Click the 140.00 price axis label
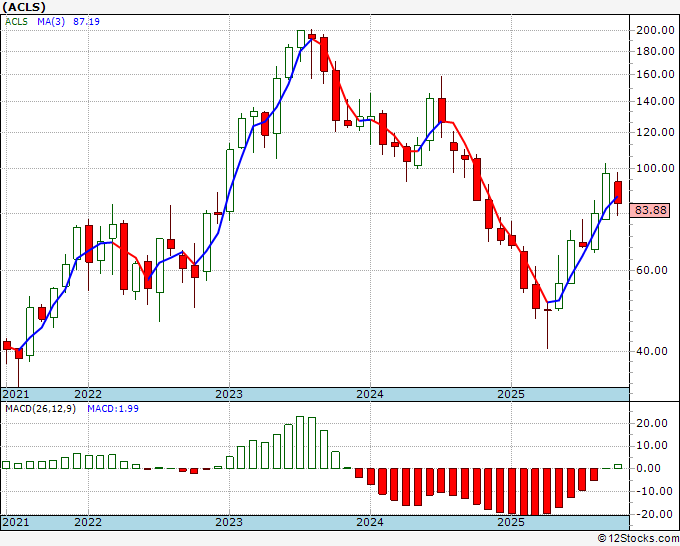The width and height of the screenshot is (680, 546). pos(655,101)
